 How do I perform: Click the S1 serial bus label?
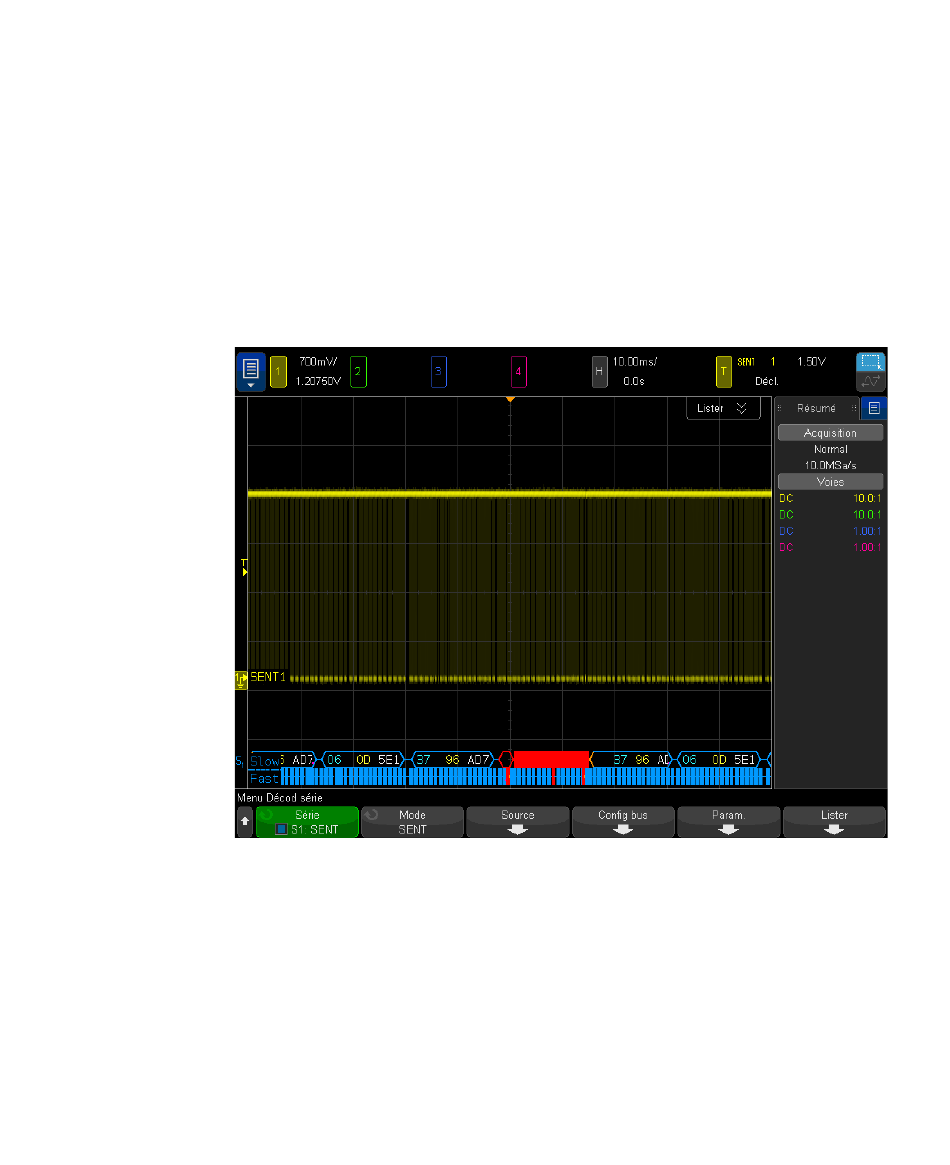pos(240,762)
